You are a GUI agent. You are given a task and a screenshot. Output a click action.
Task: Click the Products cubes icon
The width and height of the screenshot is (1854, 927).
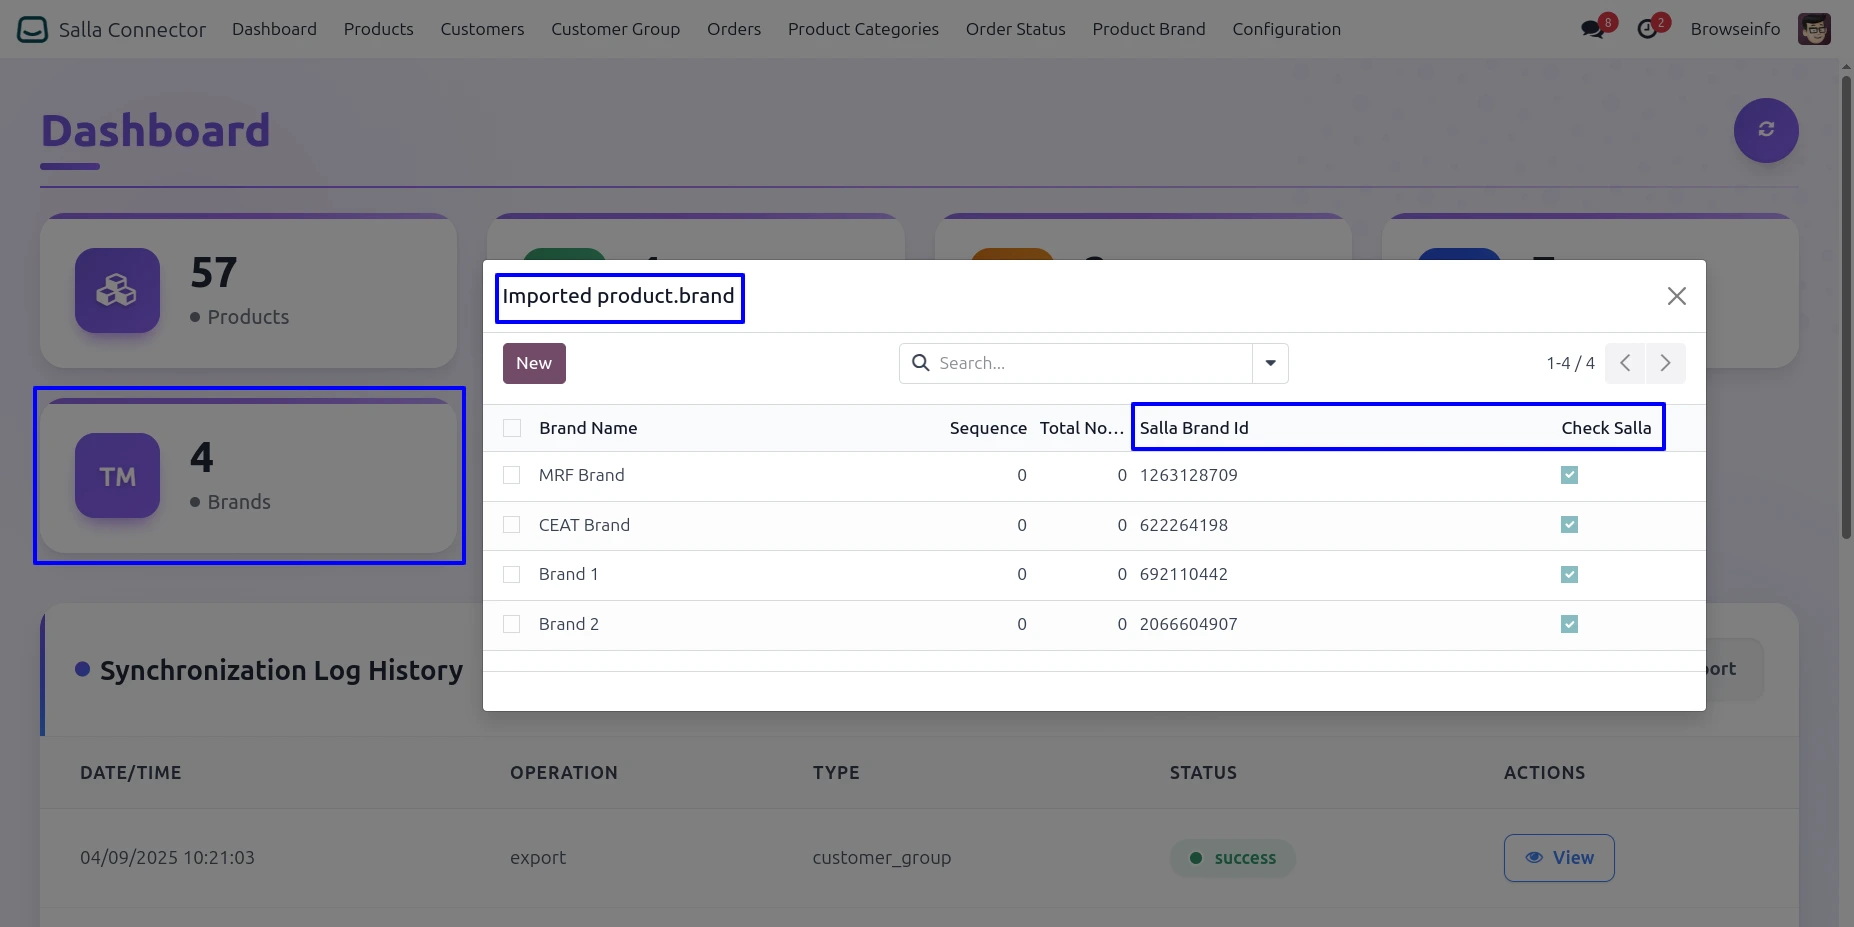tap(117, 291)
